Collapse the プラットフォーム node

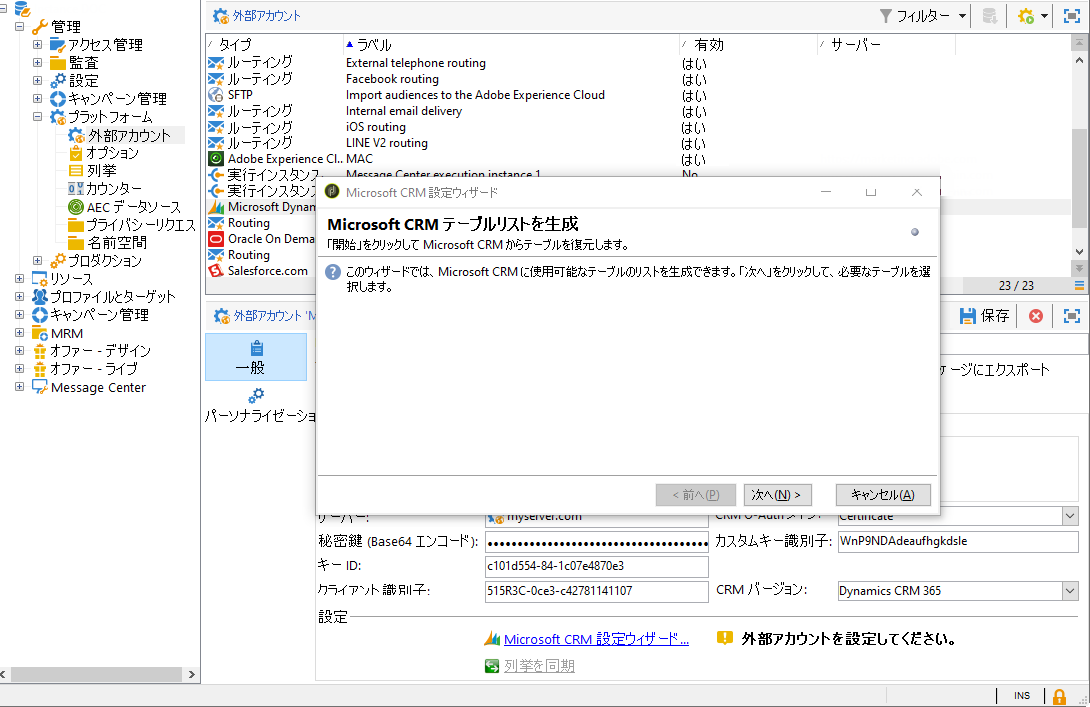(x=38, y=117)
